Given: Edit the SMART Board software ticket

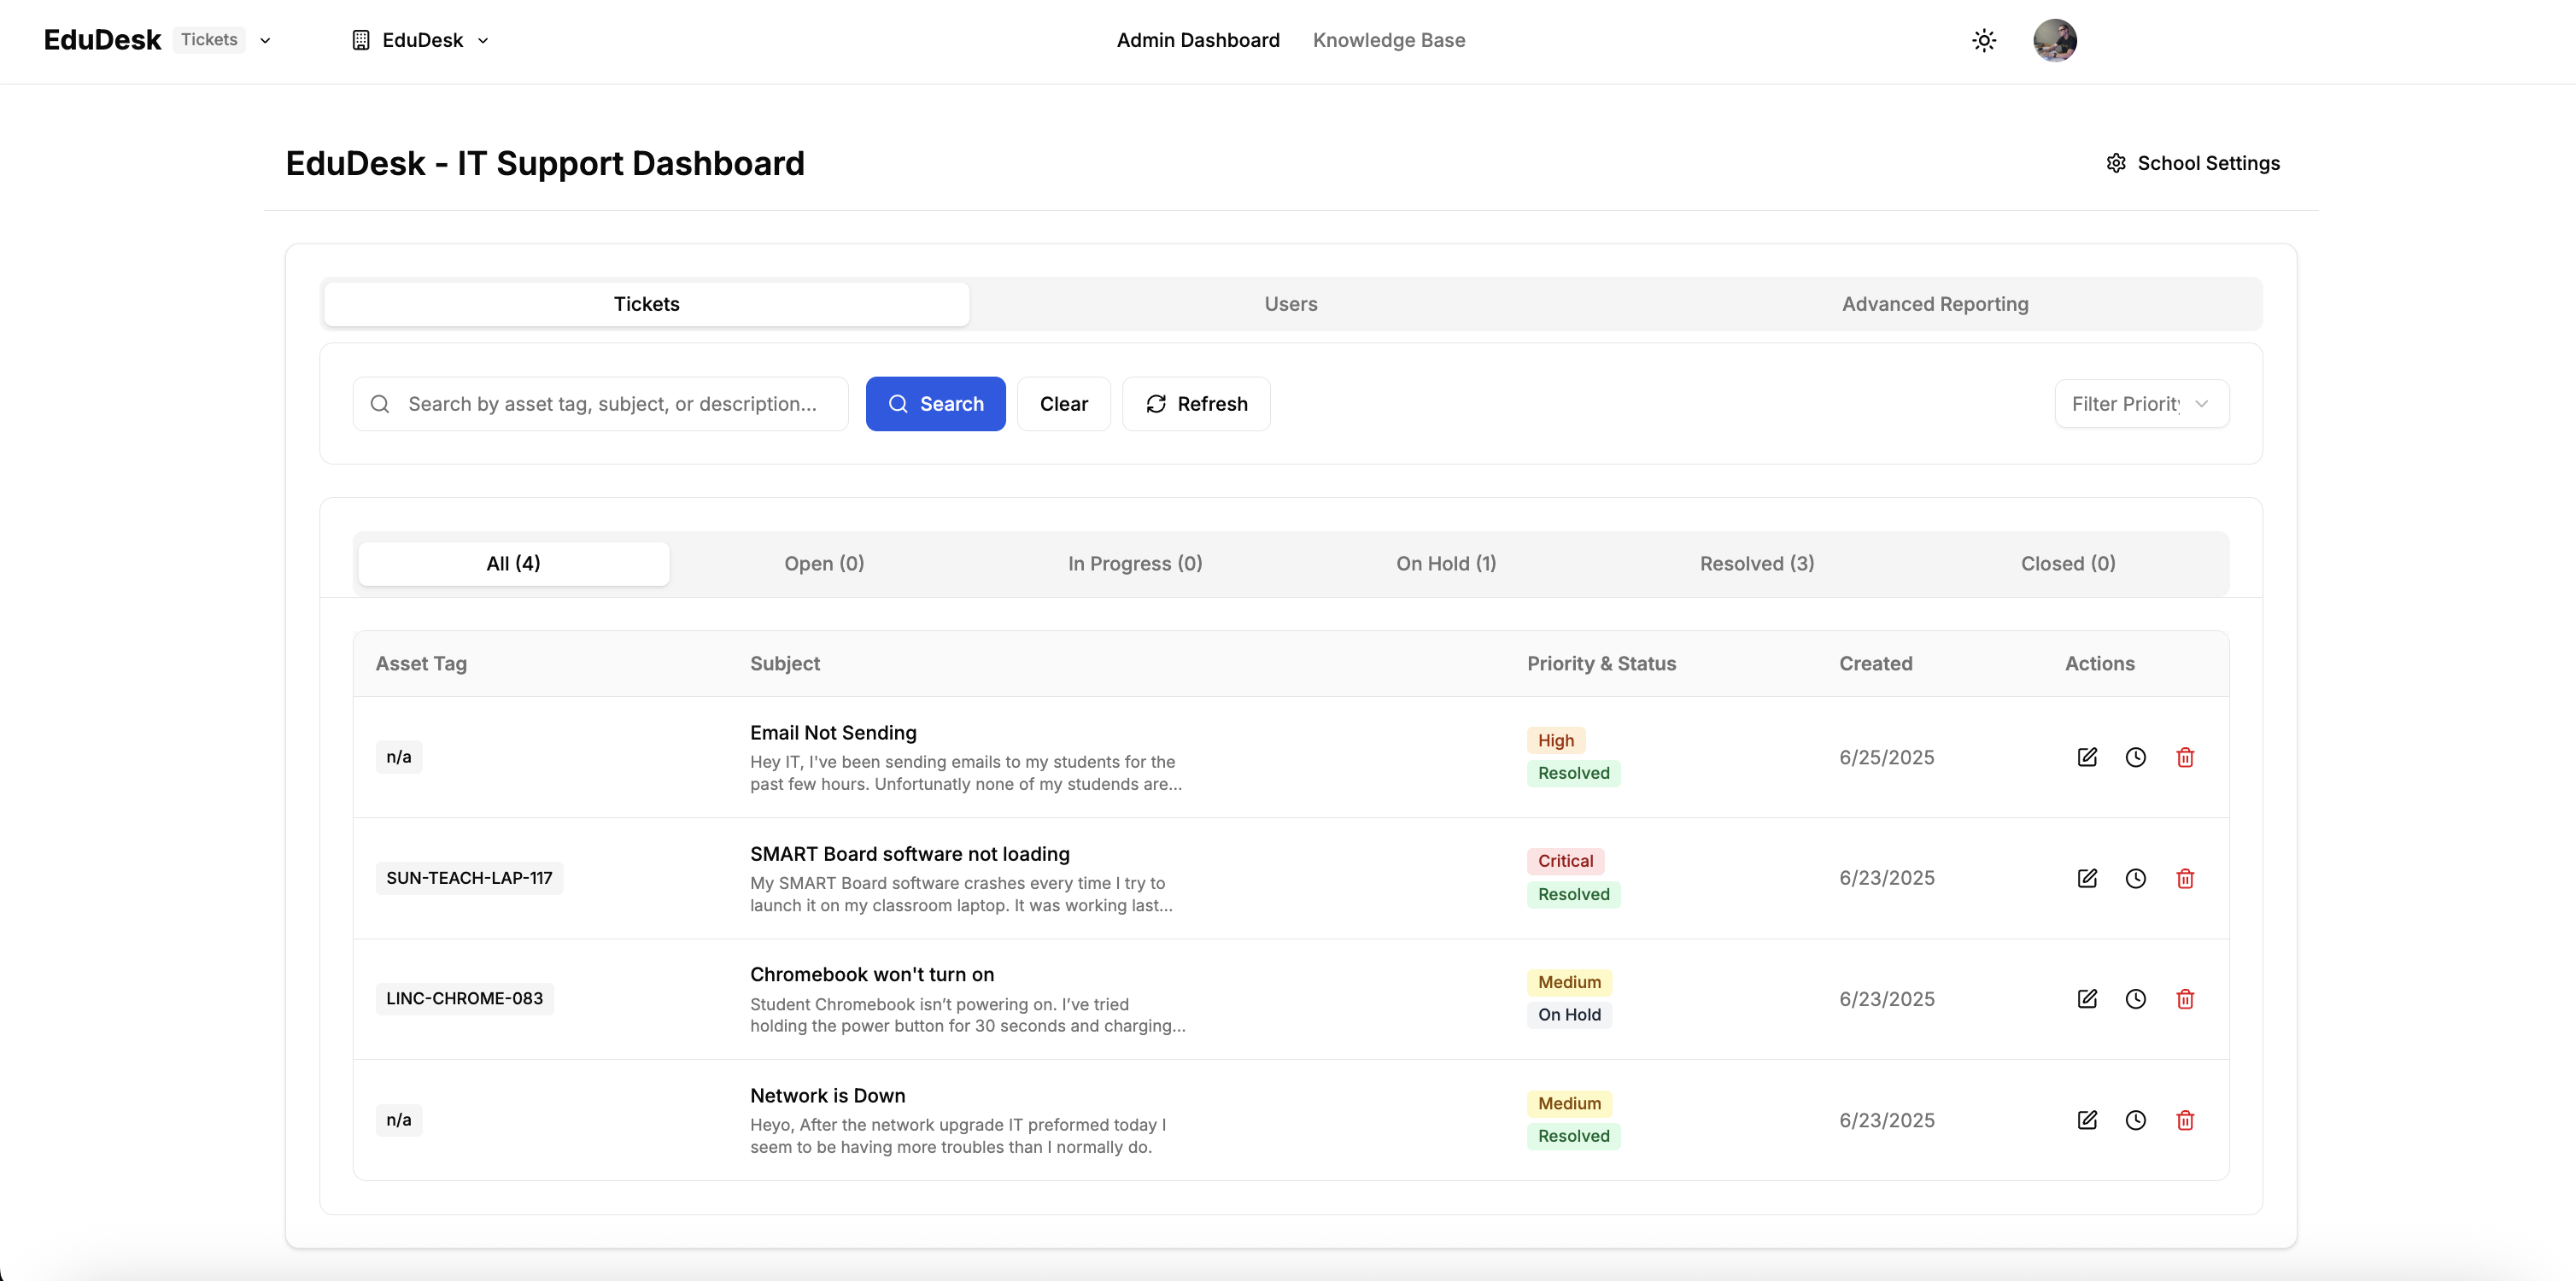Looking at the screenshot, I should pyautogui.click(x=2086, y=878).
